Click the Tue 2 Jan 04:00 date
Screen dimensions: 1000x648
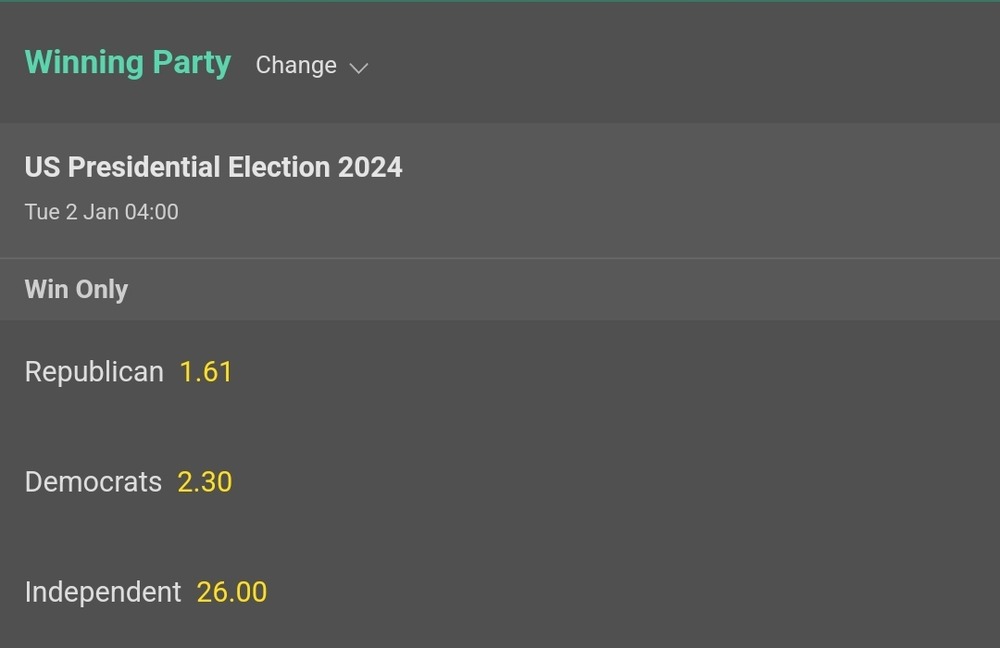[x=101, y=212]
